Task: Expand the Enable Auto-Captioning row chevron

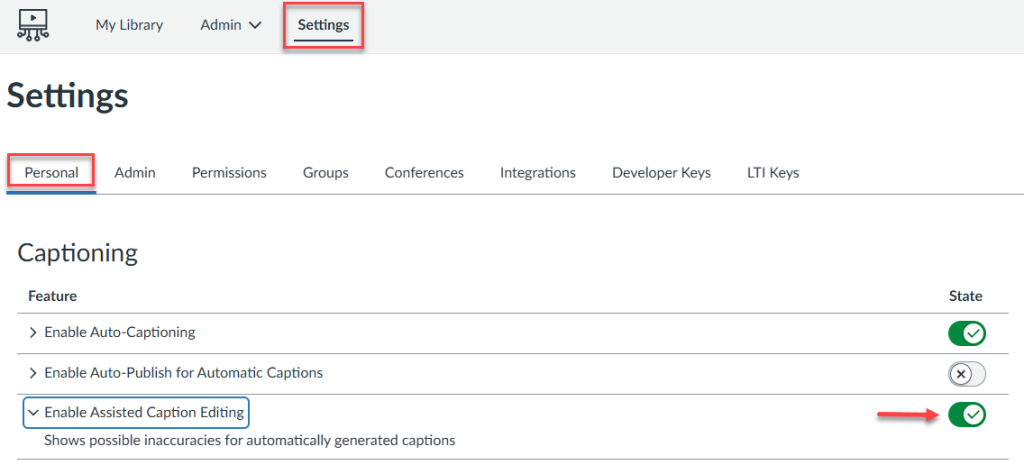Action: point(33,332)
